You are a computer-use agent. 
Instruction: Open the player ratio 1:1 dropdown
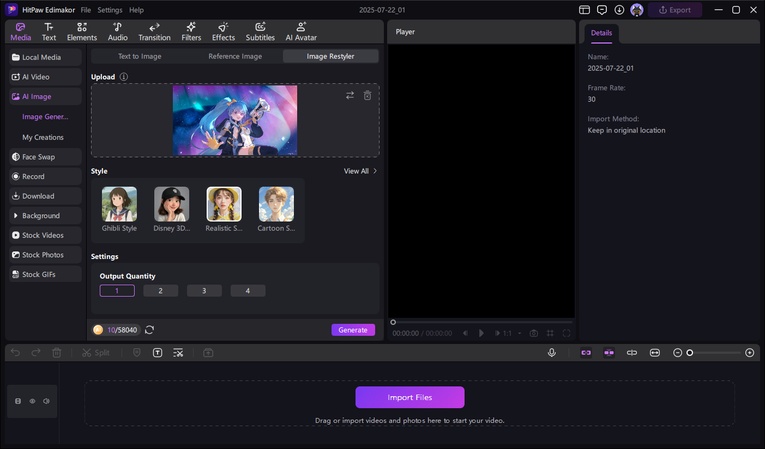(510, 333)
